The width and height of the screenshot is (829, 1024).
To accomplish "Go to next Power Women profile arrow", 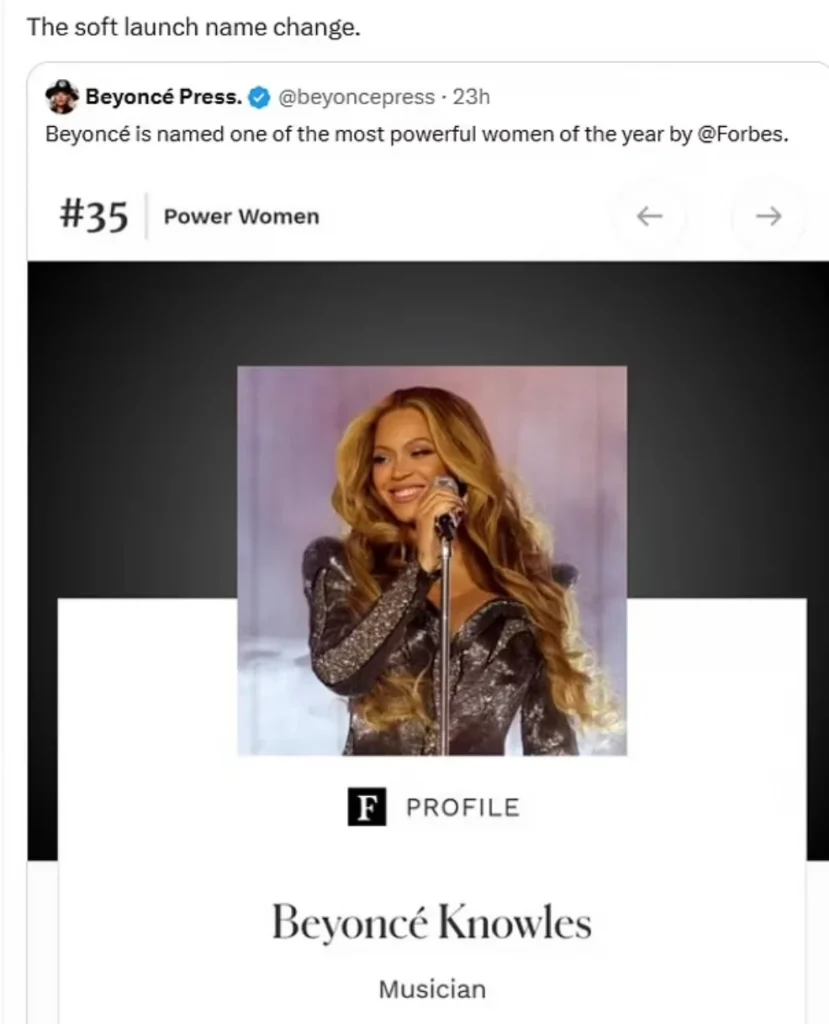I will tap(768, 216).
